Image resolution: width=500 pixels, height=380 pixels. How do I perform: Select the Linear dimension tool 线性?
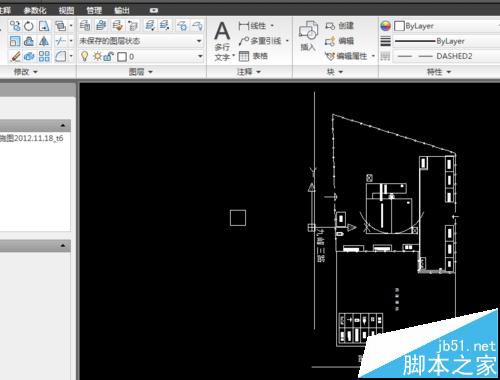pos(252,26)
